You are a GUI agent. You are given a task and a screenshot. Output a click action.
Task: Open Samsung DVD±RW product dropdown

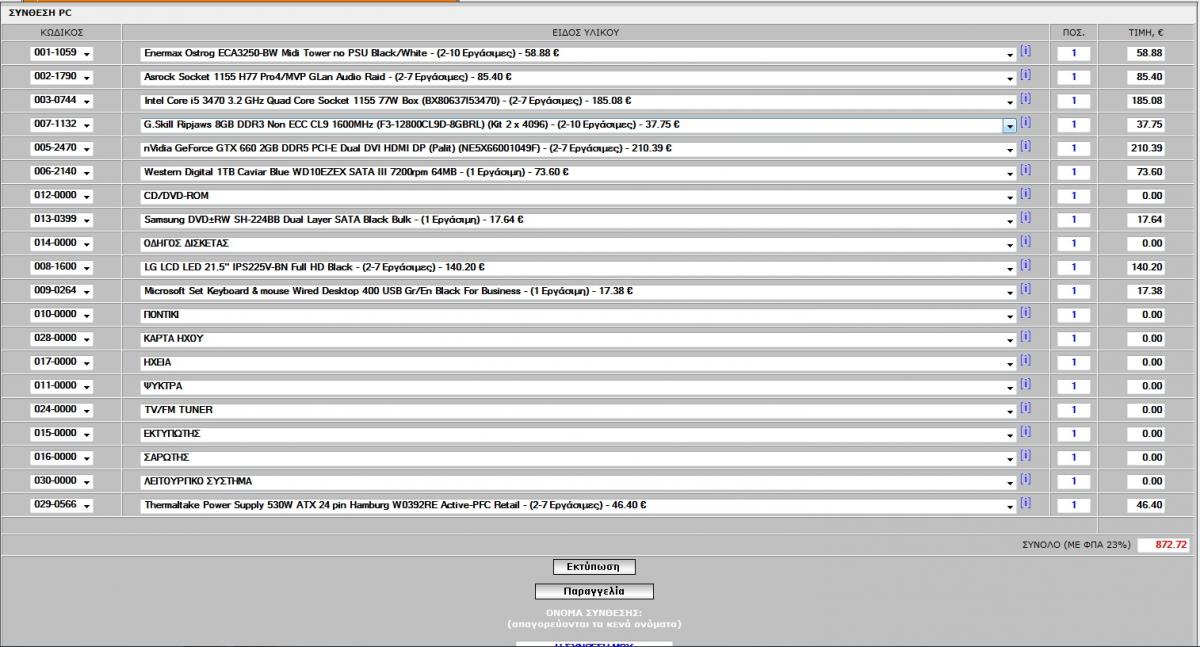[578, 220]
